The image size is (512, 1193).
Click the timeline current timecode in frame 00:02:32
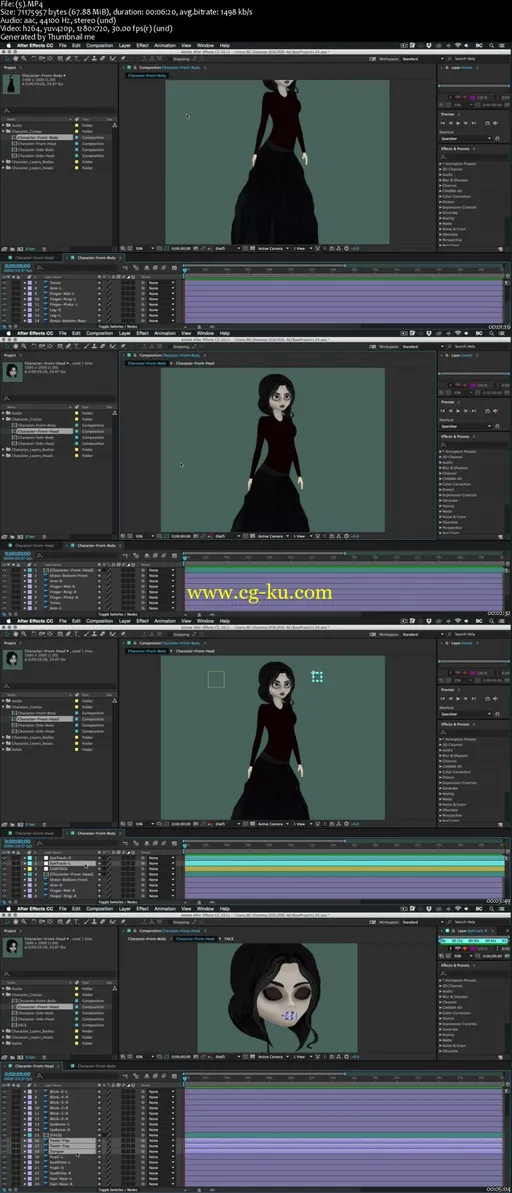click(17, 554)
